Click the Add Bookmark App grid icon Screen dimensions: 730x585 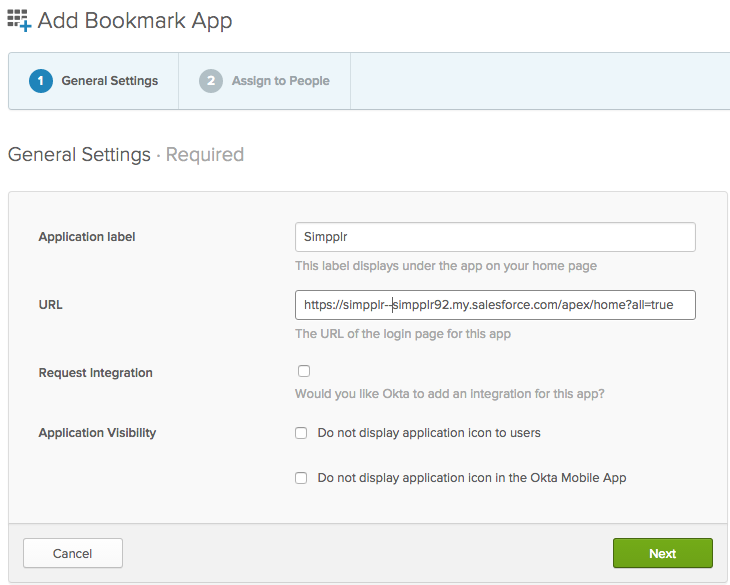19,20
